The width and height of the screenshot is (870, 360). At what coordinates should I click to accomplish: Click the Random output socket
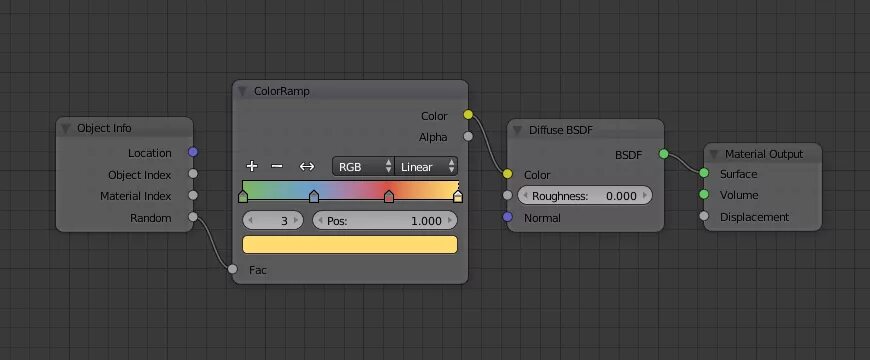(x=193, y=217)
